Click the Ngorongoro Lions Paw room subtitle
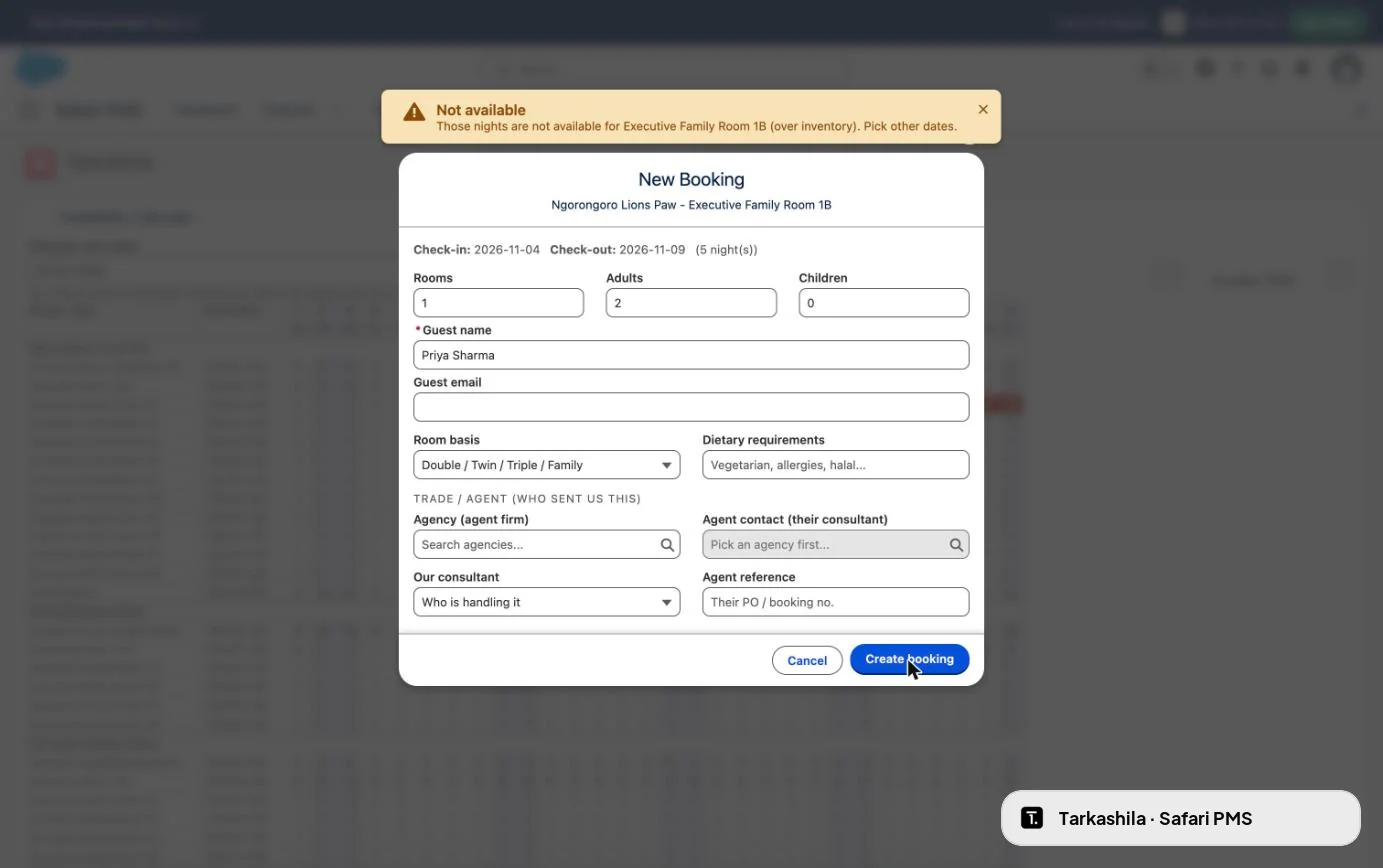 [x=692, y=205]
